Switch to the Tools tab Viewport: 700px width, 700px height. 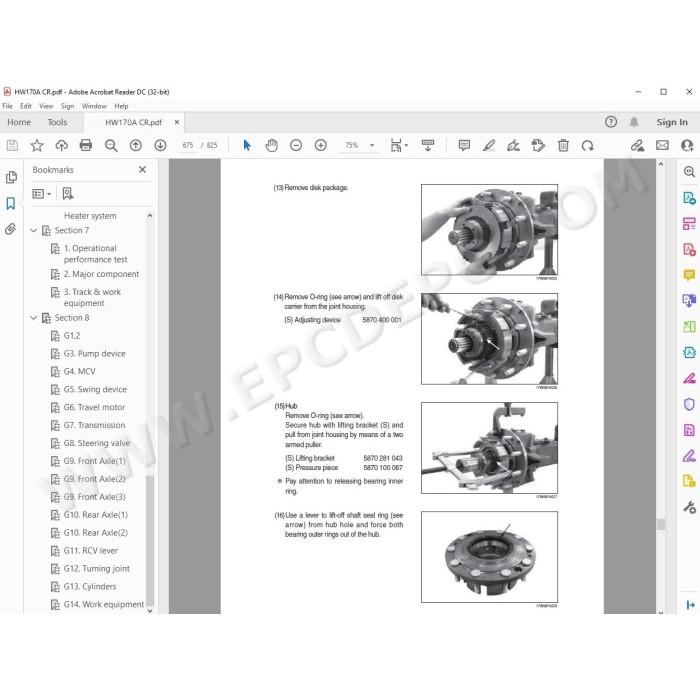(x=57, y=122)
